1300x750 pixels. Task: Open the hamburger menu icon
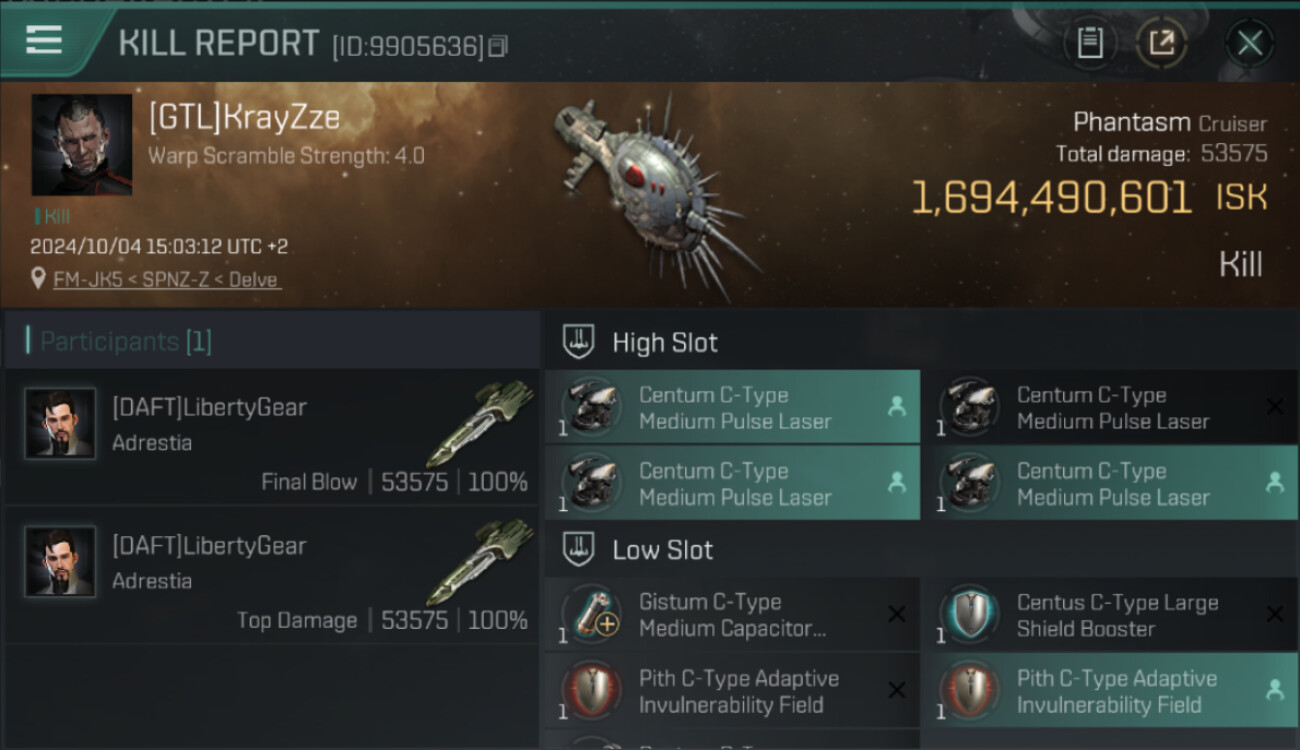click(44, 40)
